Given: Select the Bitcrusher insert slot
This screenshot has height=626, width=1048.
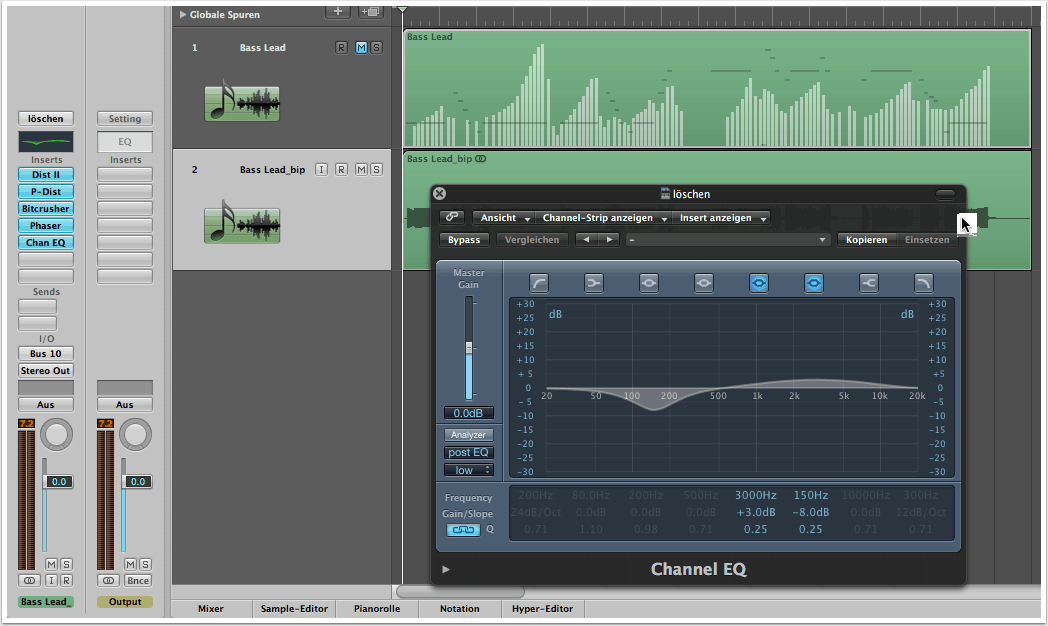Looking at the screenshot, I should point(46,209).
